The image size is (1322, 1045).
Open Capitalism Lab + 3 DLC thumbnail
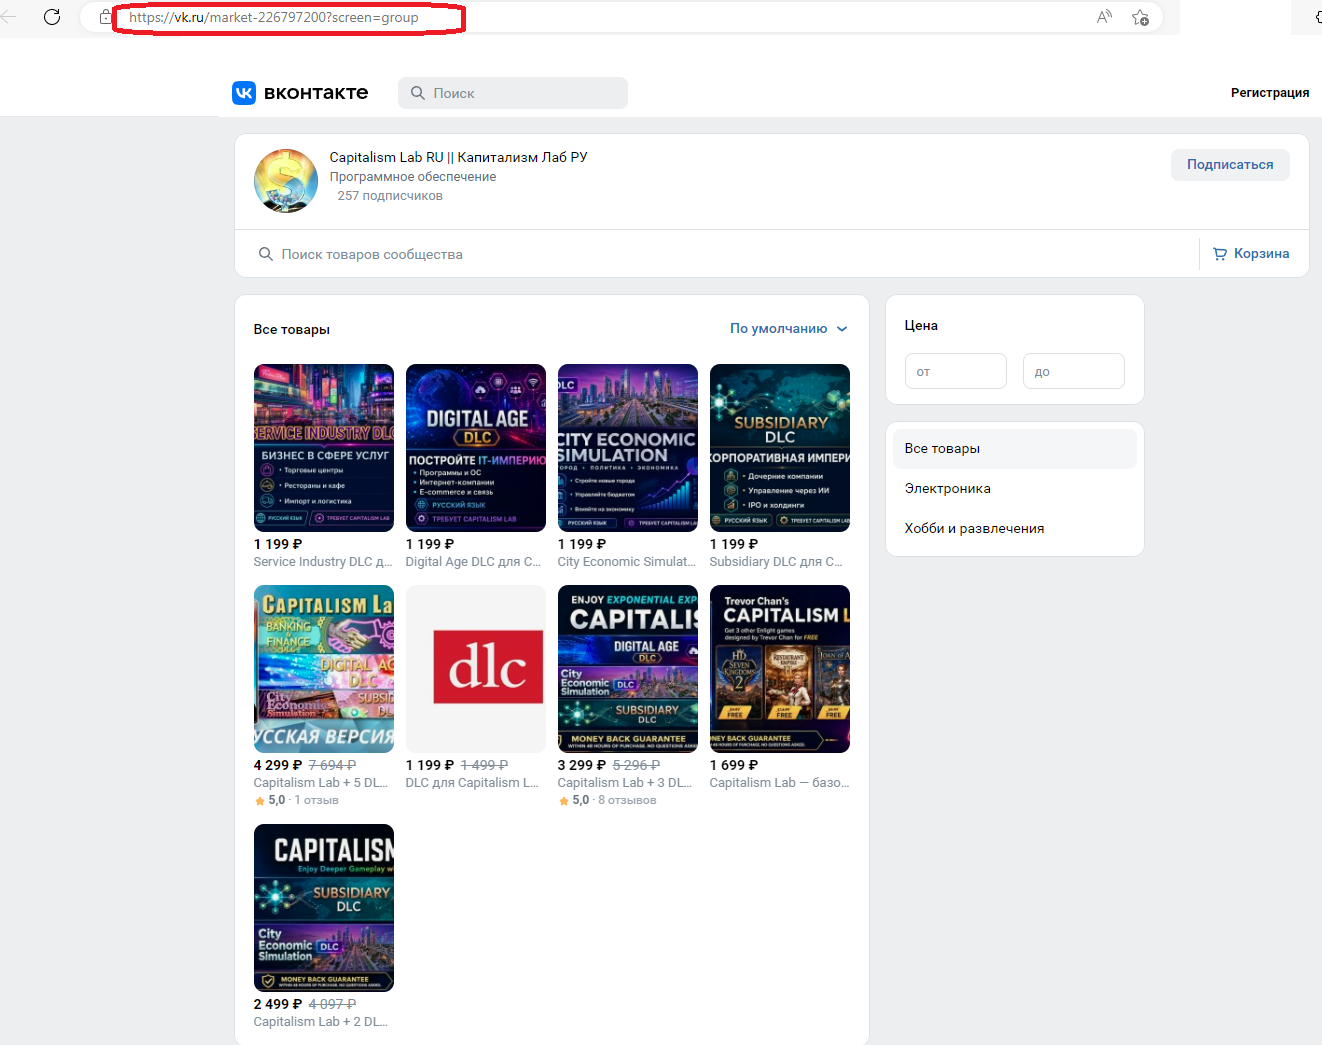[628, 669]
